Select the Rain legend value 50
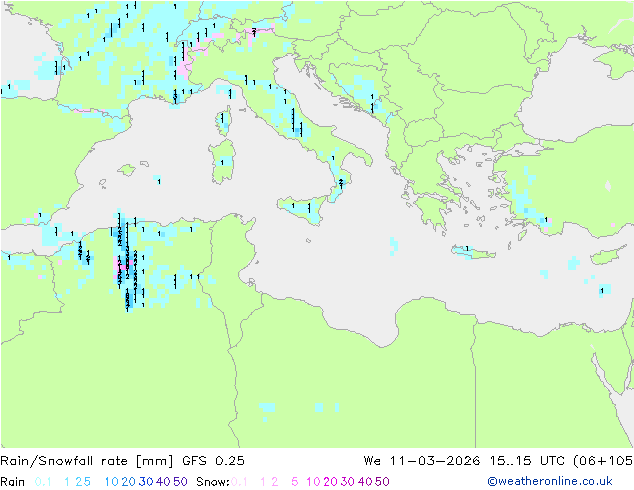Screen dimensions: 634x490 click(x=180, y=482)
